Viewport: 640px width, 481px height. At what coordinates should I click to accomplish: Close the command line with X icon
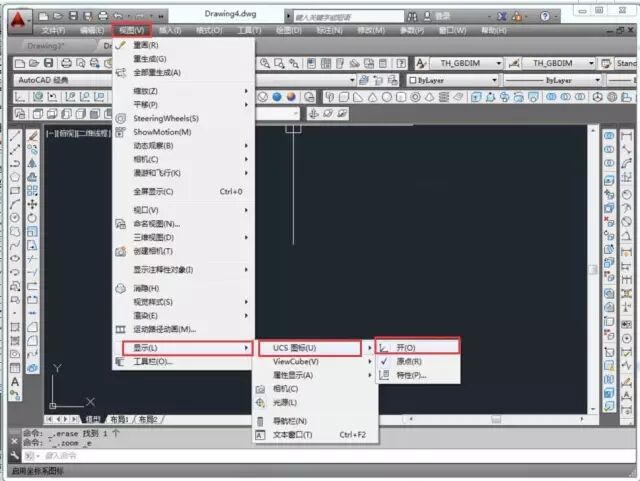click(14, 441)
